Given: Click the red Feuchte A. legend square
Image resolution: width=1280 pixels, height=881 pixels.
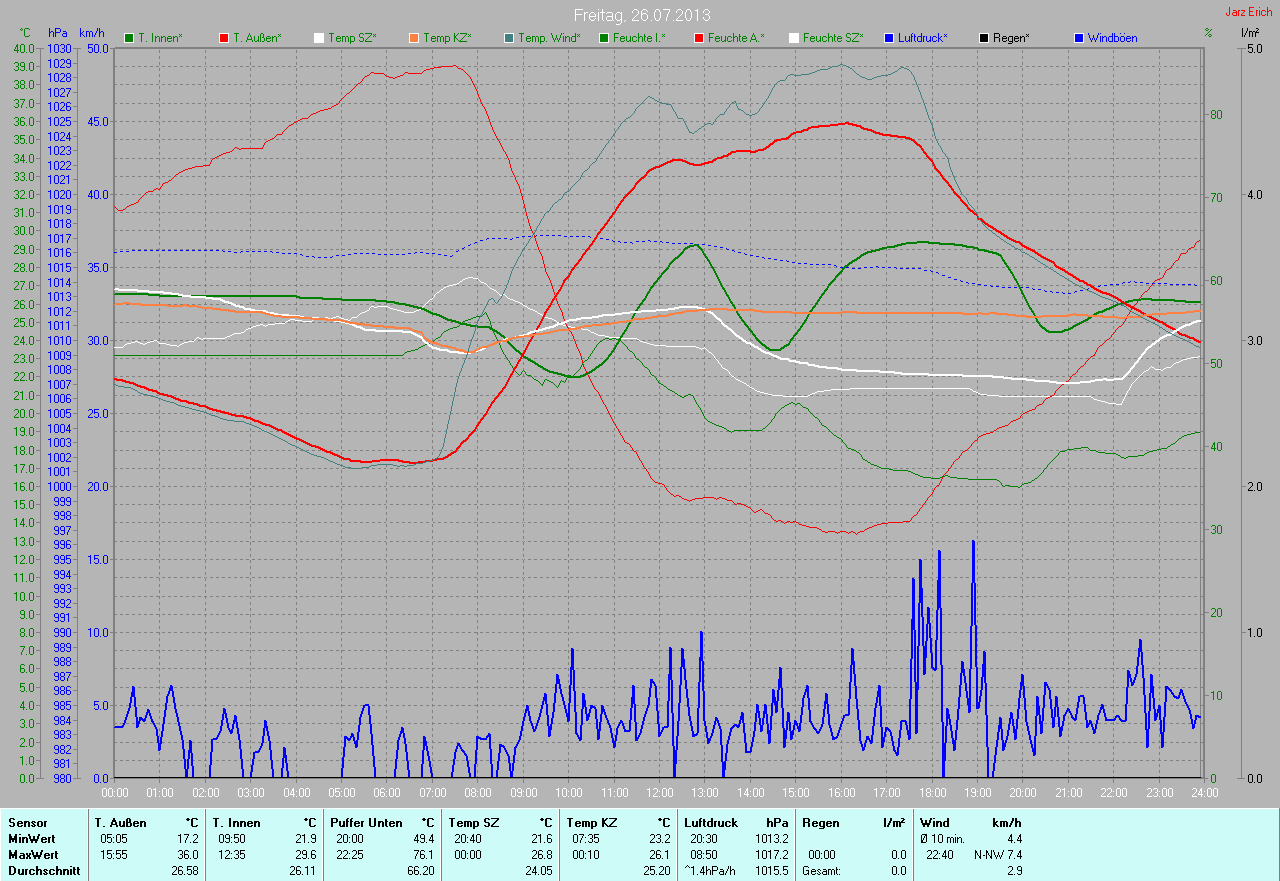Looking at the screenshot, I should [699, 38].
